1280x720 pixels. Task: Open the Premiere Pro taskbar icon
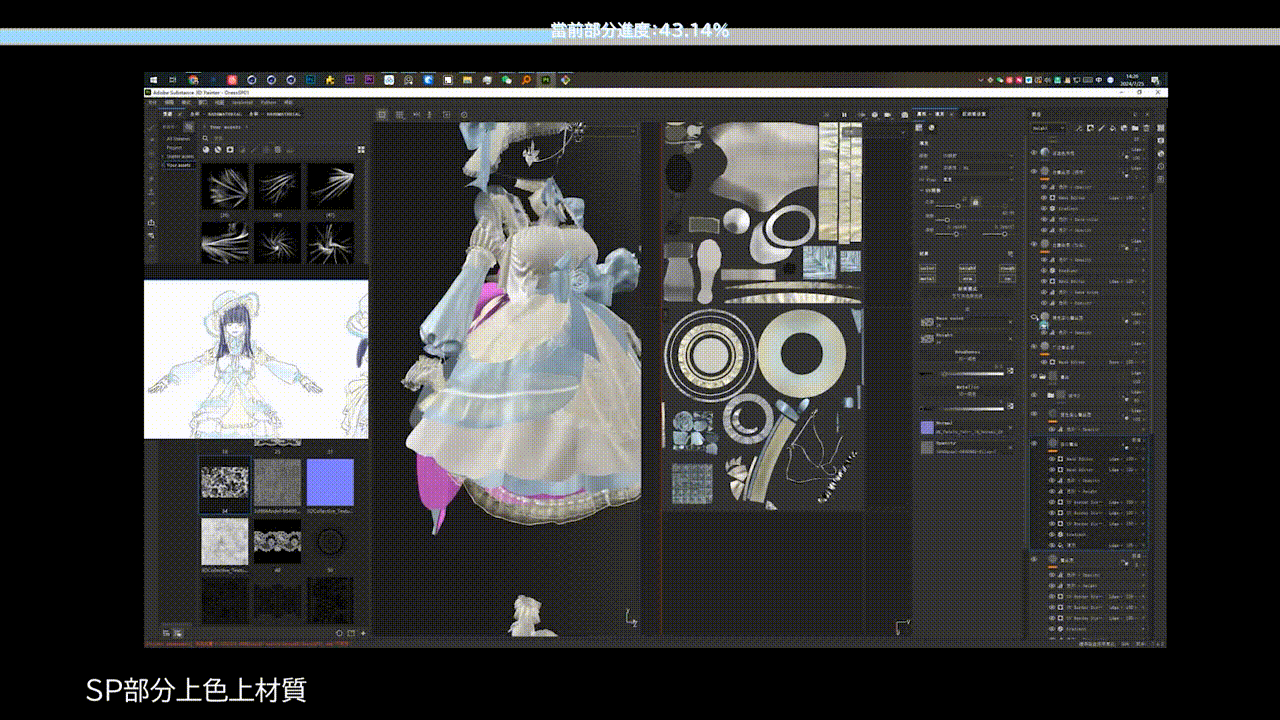pos(369,80)
